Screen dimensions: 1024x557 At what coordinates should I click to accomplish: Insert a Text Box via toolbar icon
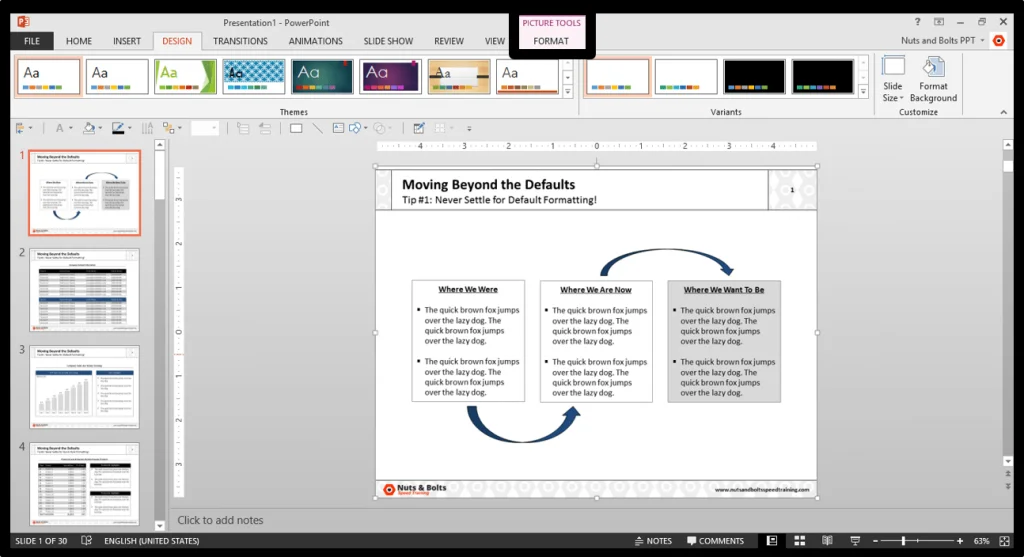click(x=338, y=128)
